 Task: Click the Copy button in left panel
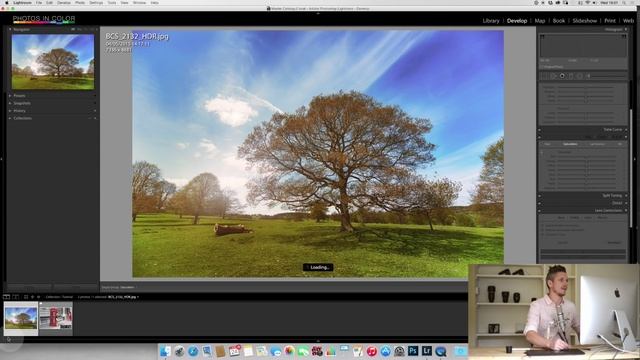[x=29, y=287]
